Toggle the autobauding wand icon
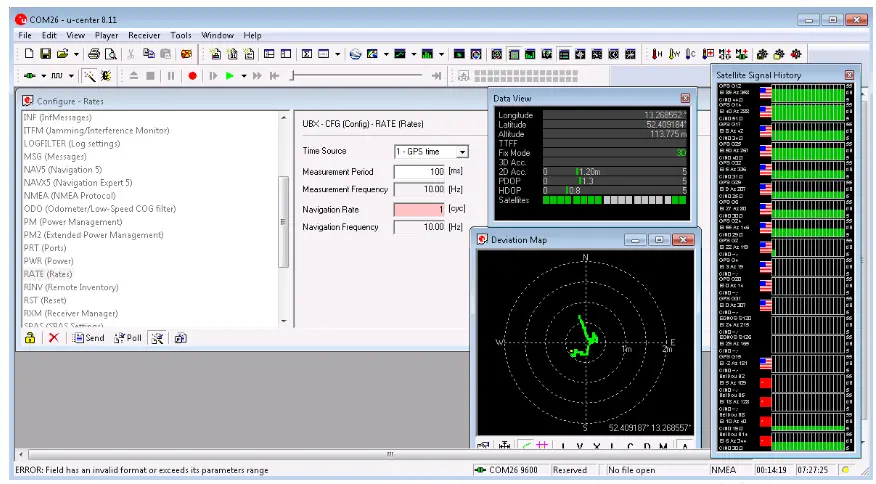 click(89, 76)
